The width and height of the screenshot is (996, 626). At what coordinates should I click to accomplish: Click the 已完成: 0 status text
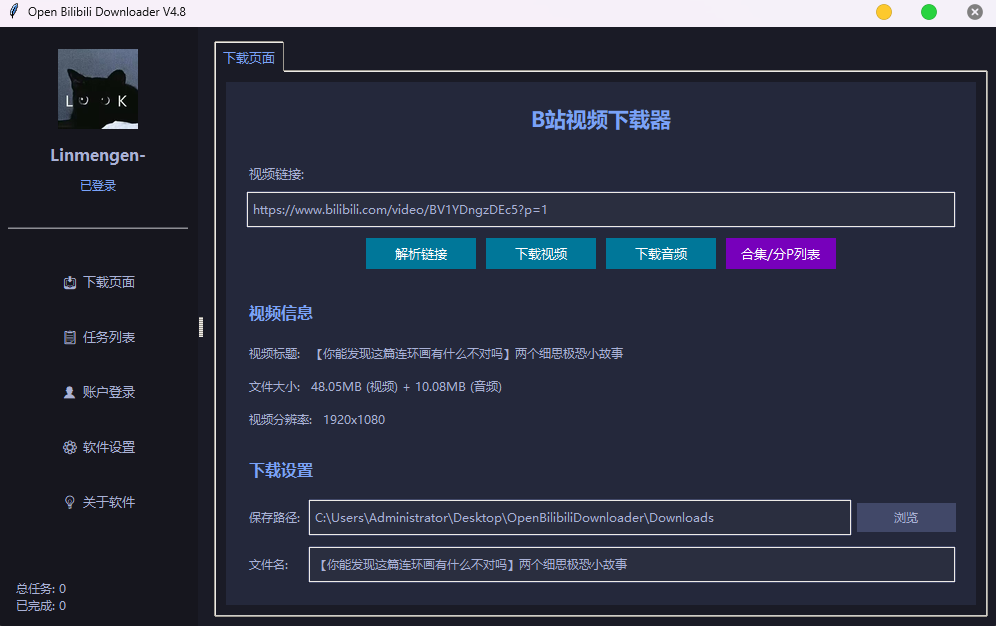click(41, 606)
